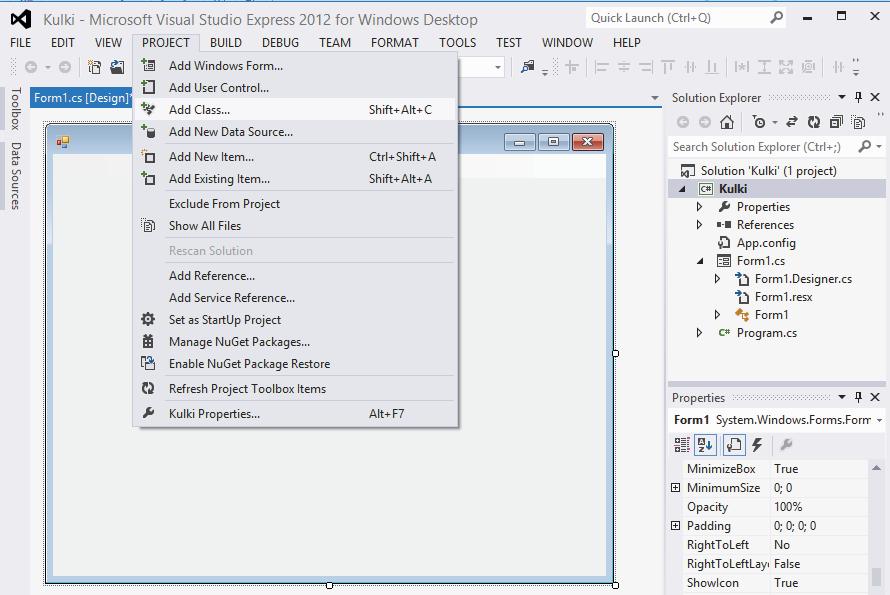Click the Align Middles layout icon
This screenshot has width=890, height=595.
[x=690, y=67]
